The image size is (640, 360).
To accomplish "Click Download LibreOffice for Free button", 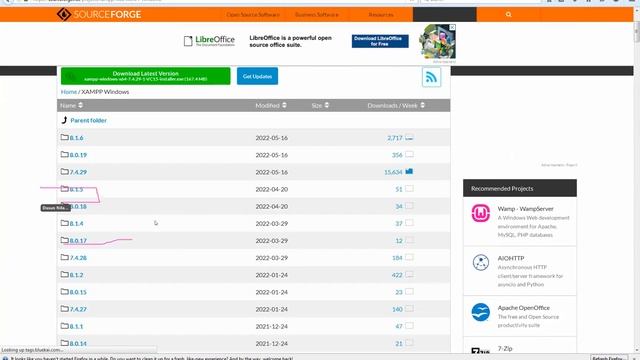I will point(380,41).
